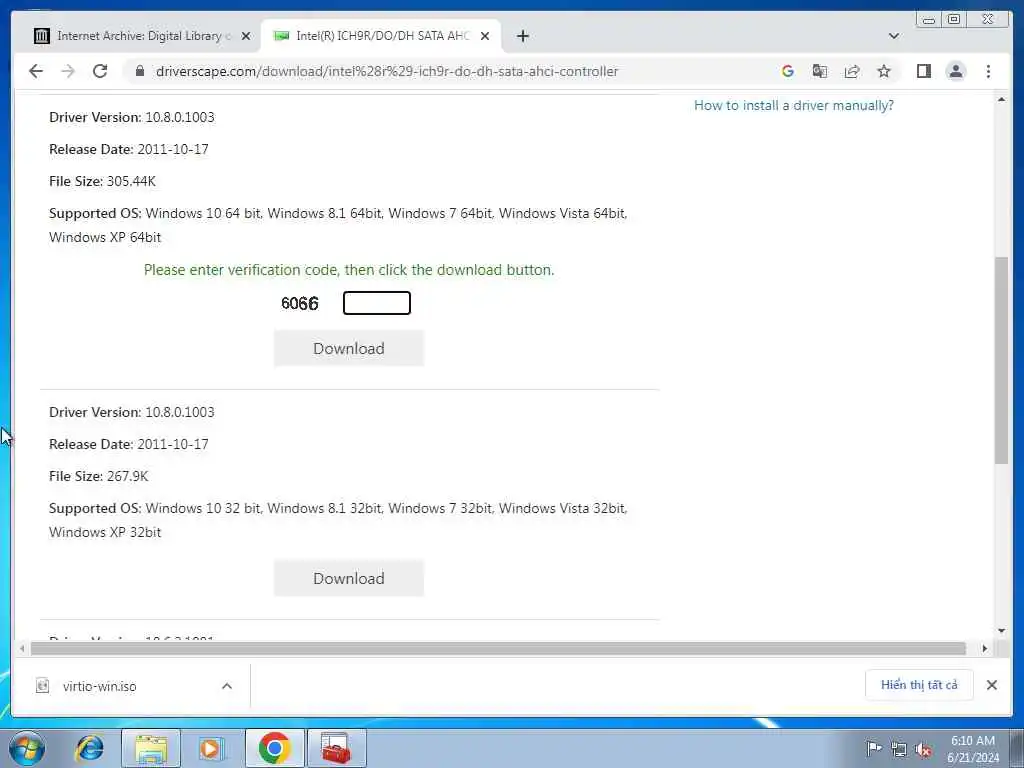
Task: Expand the tab search dropdown
Action: coord(894,36)
